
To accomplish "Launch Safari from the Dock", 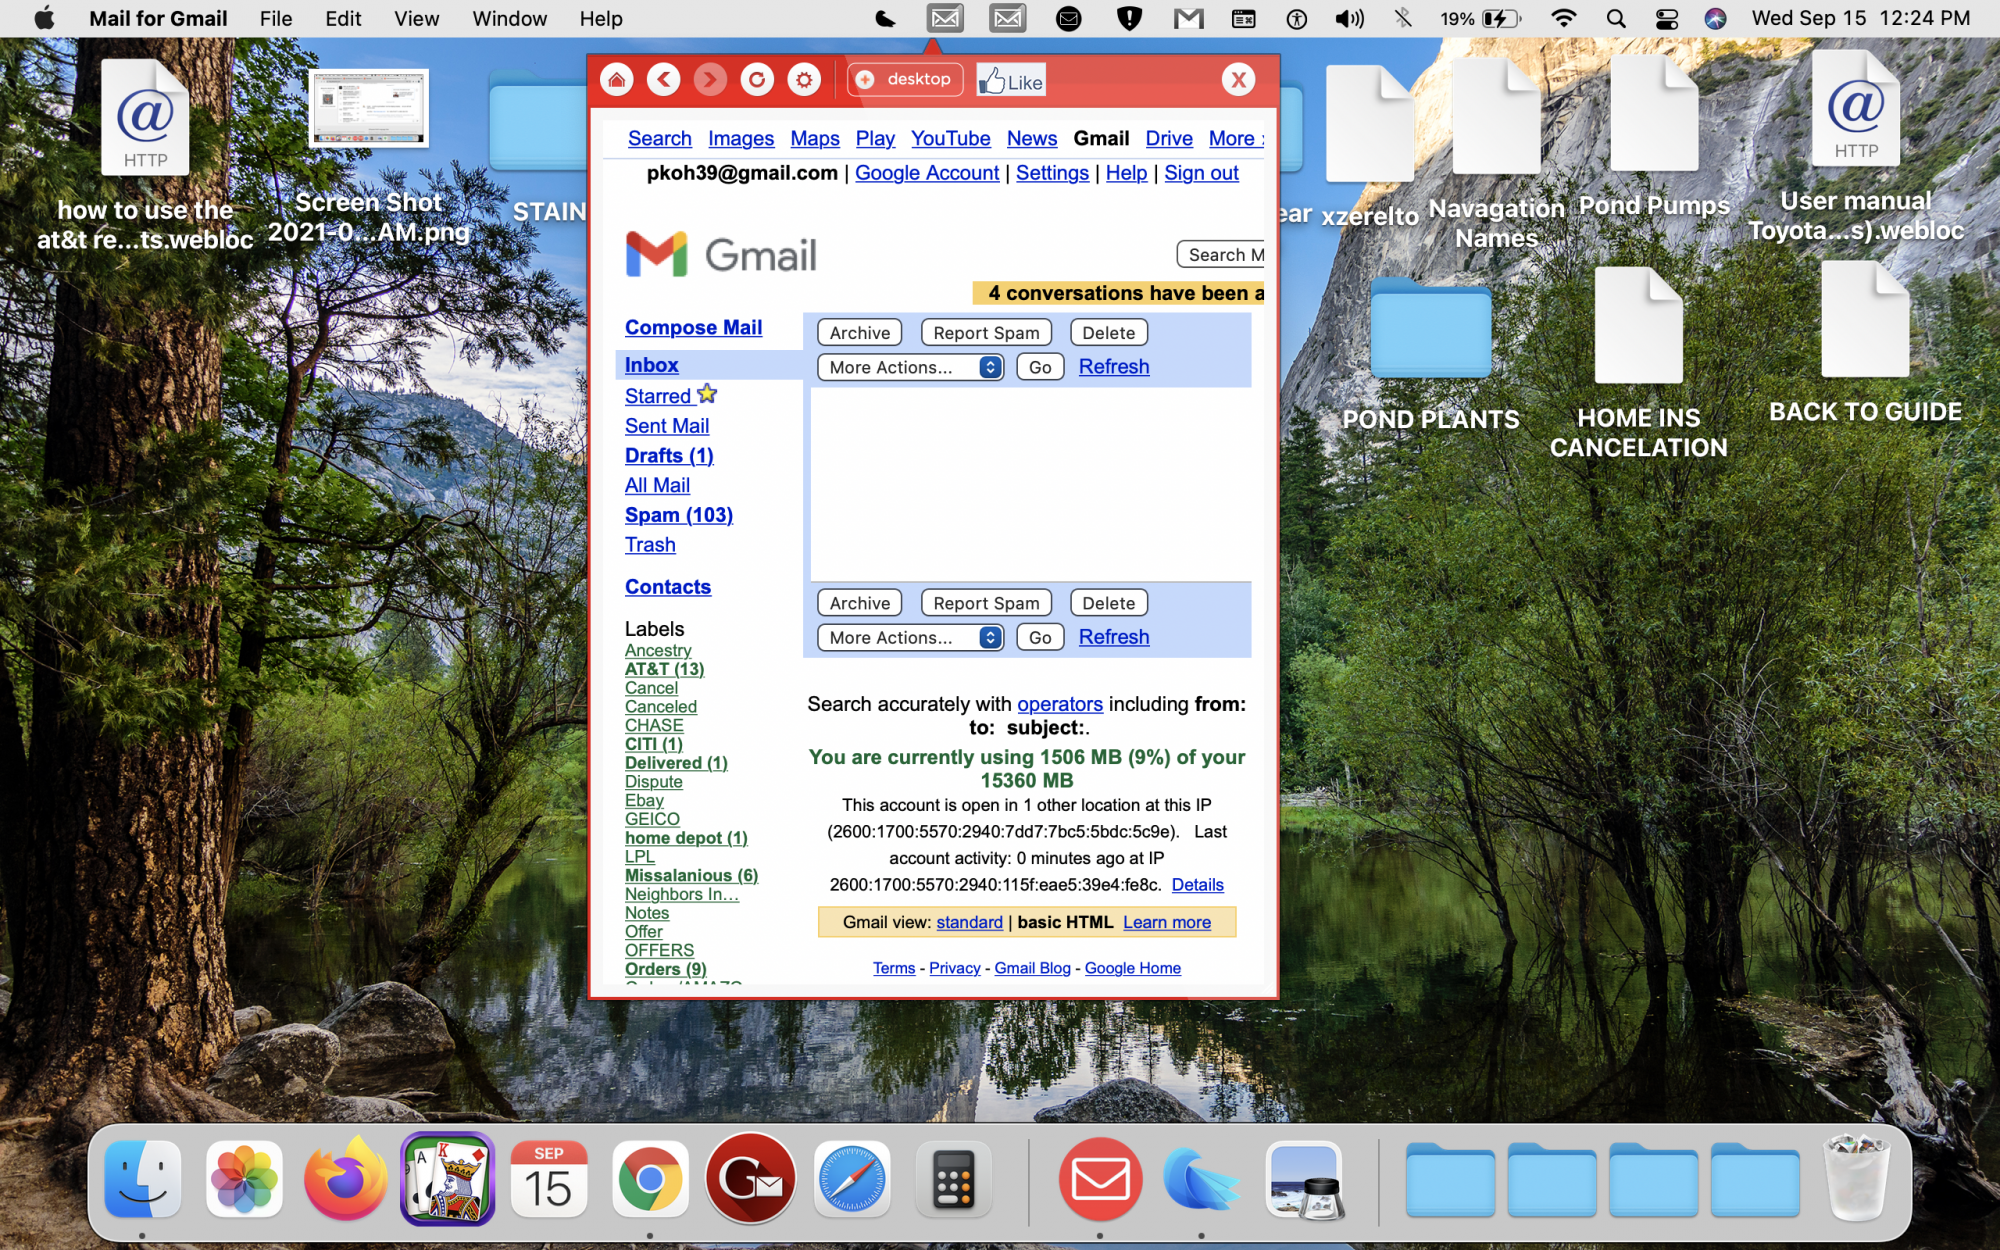I will tap(852, 1180).
